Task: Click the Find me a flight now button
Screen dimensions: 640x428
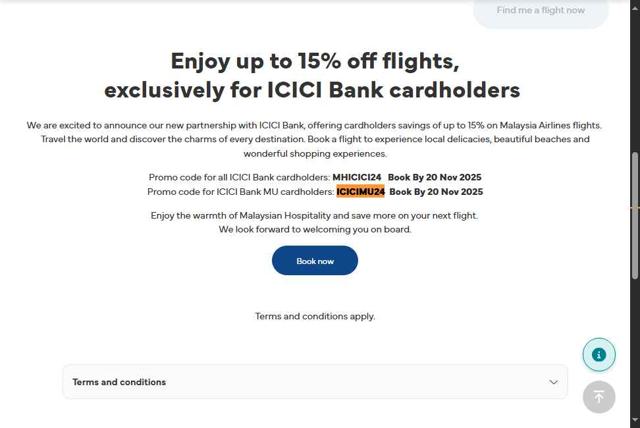Action: 540,11
